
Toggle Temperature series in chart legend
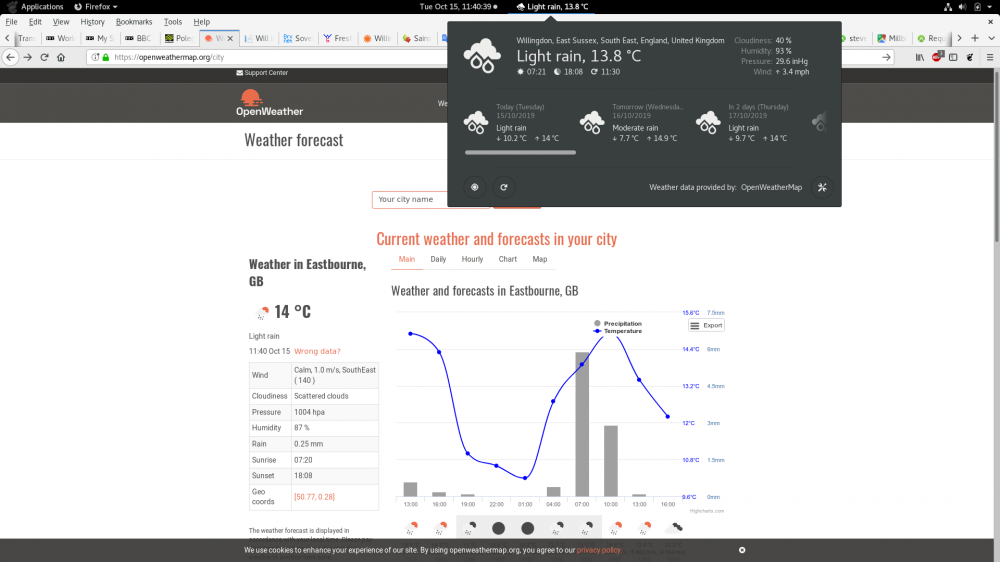[x=617, y=331]
